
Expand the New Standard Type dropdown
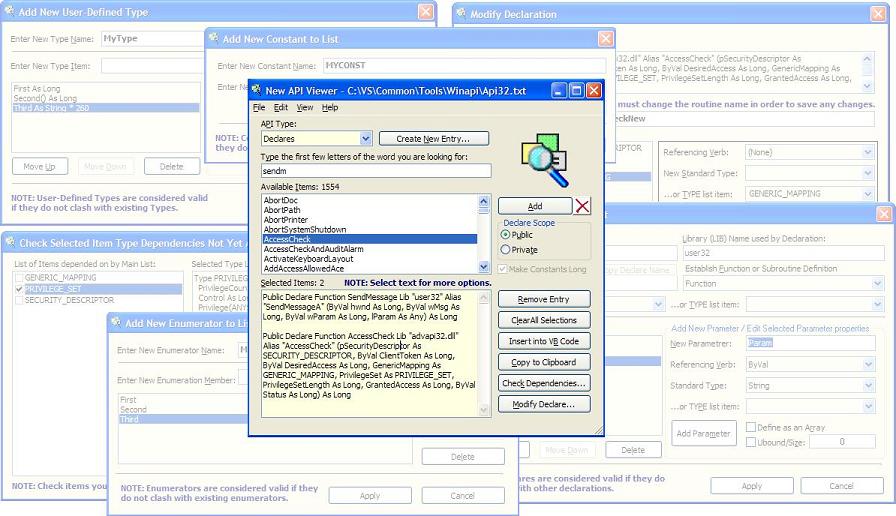[867, 173]
